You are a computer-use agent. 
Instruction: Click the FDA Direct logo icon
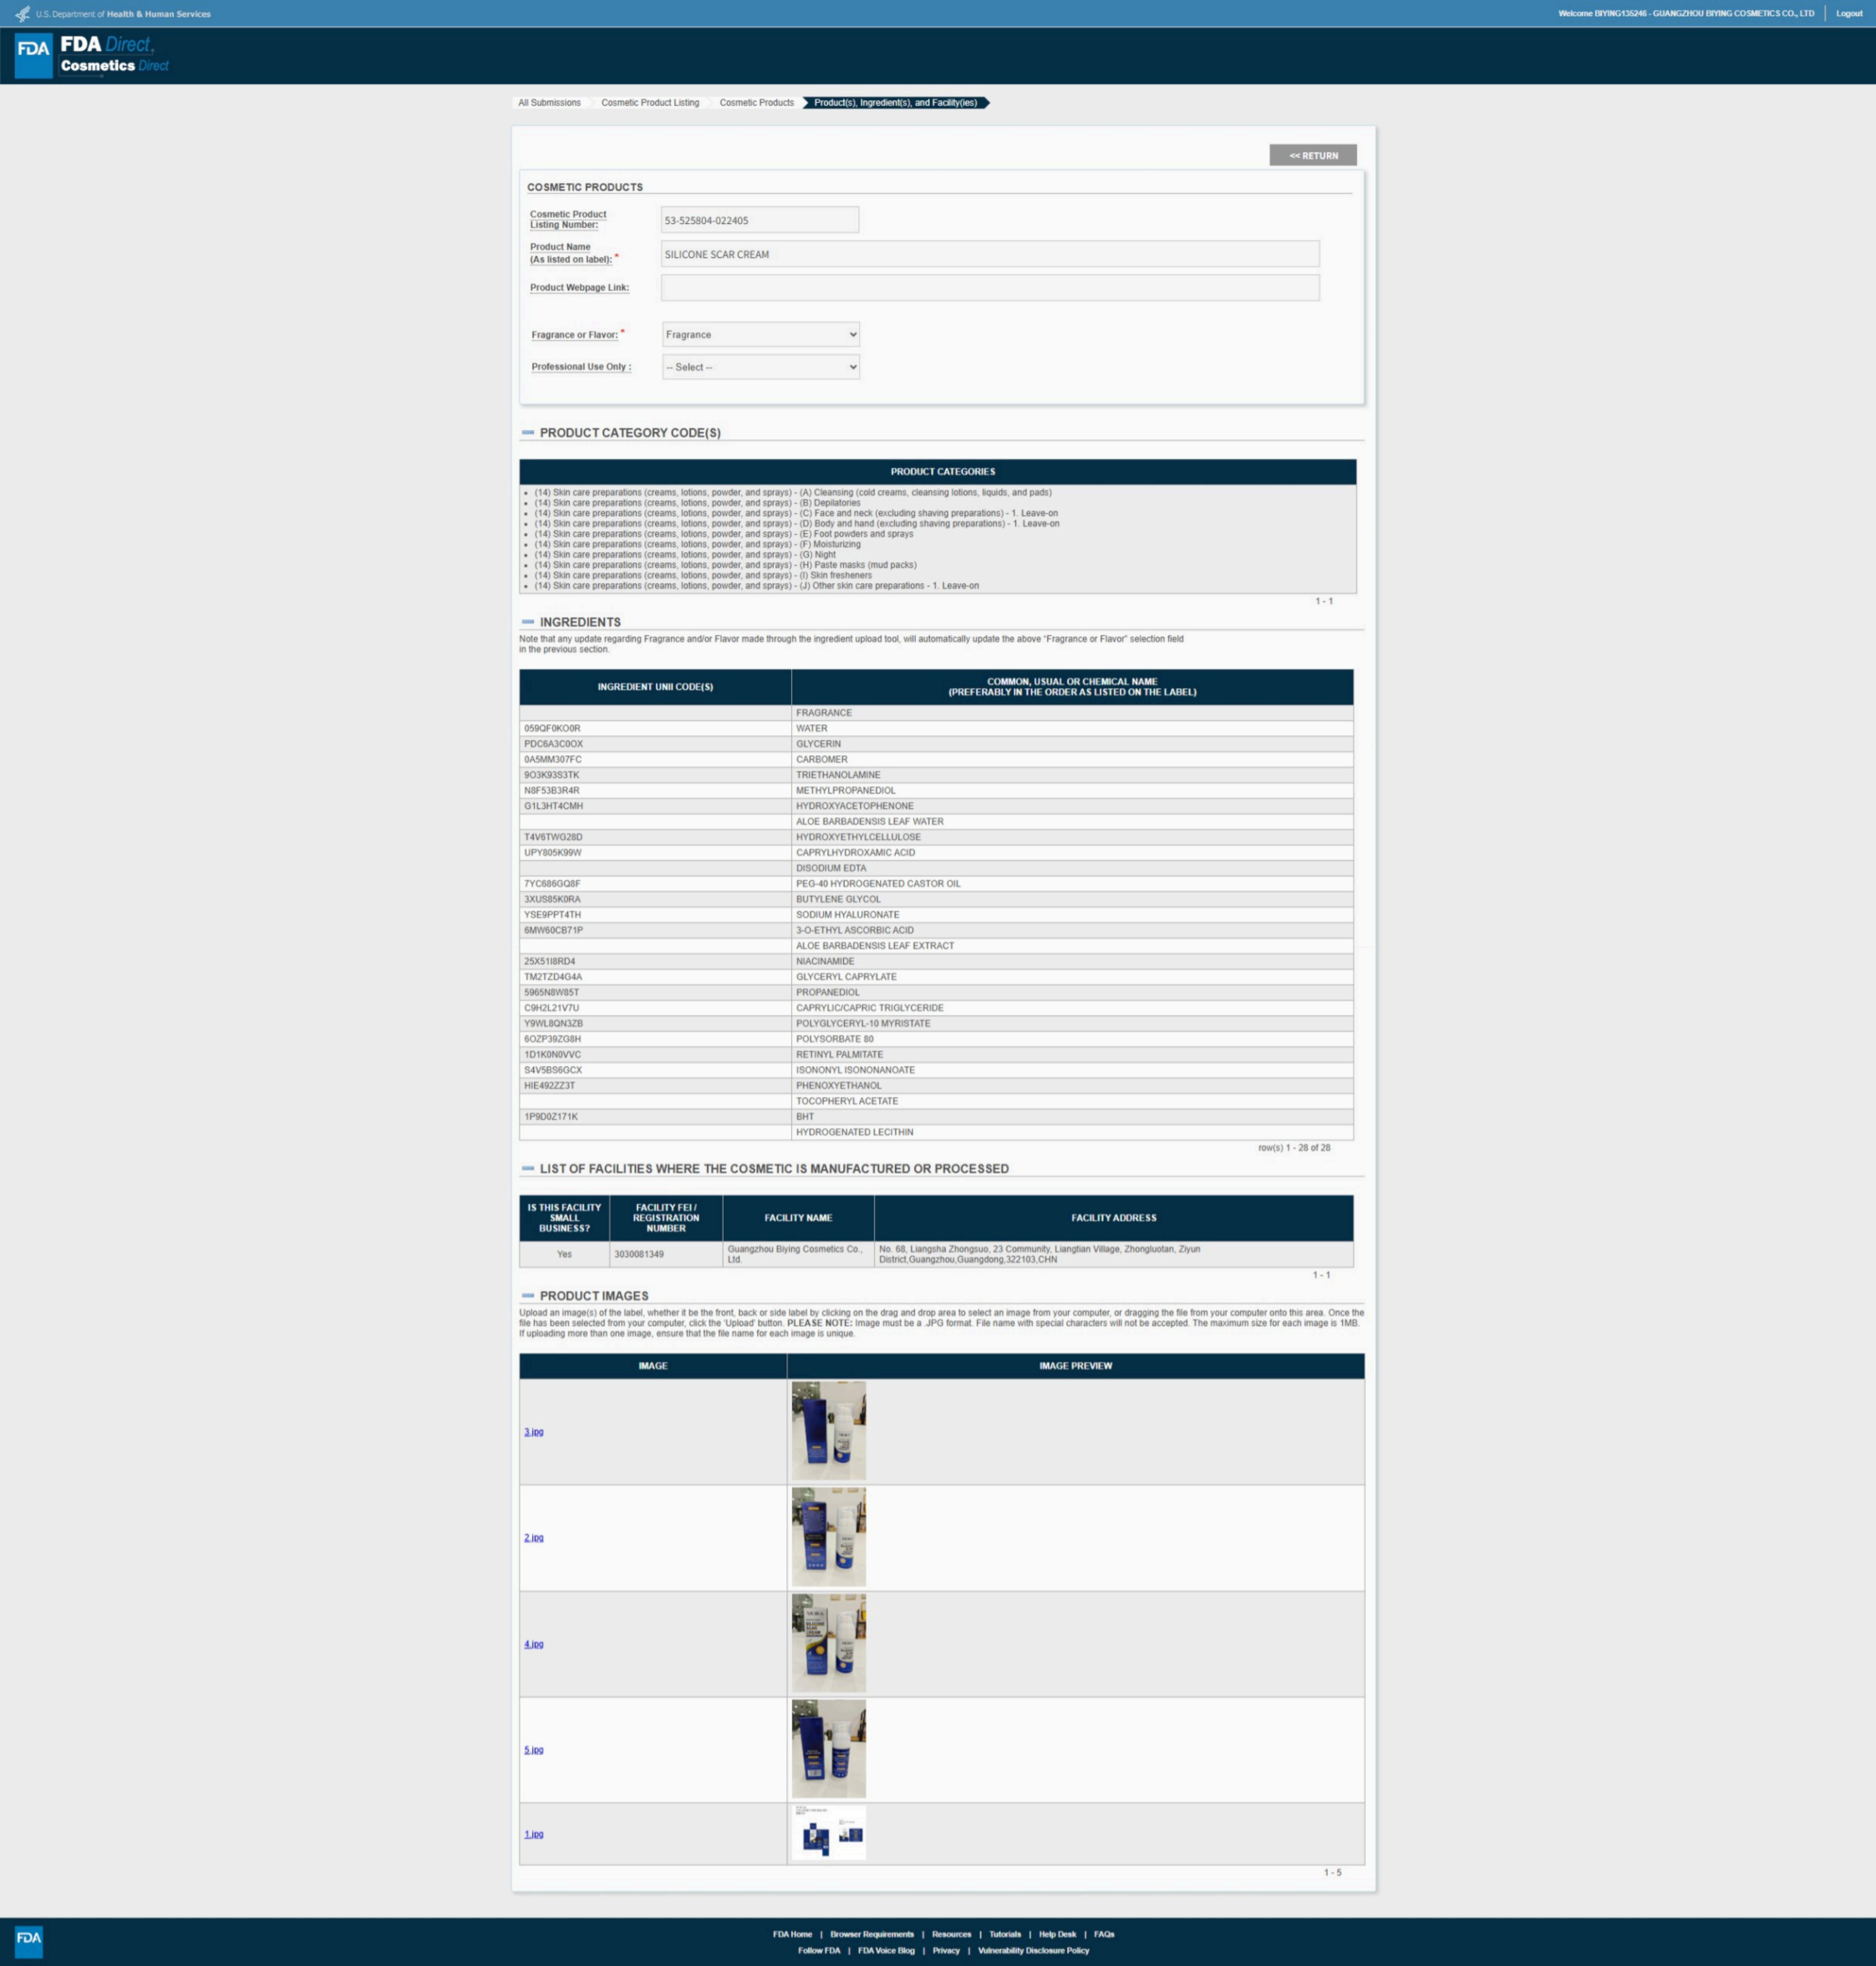pyautogui.click(x=33, y=54)
